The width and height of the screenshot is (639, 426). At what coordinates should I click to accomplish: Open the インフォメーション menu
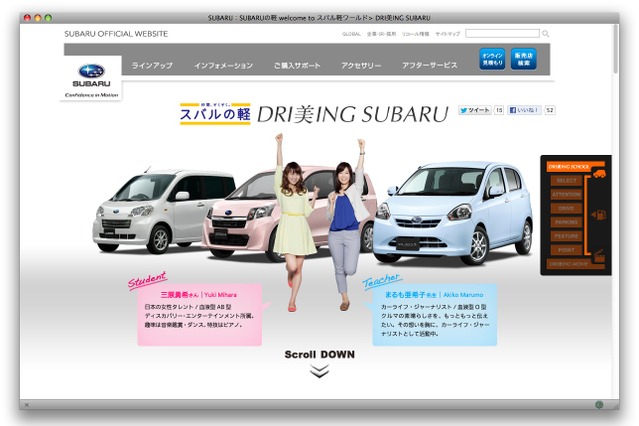[x=223, y=65]
